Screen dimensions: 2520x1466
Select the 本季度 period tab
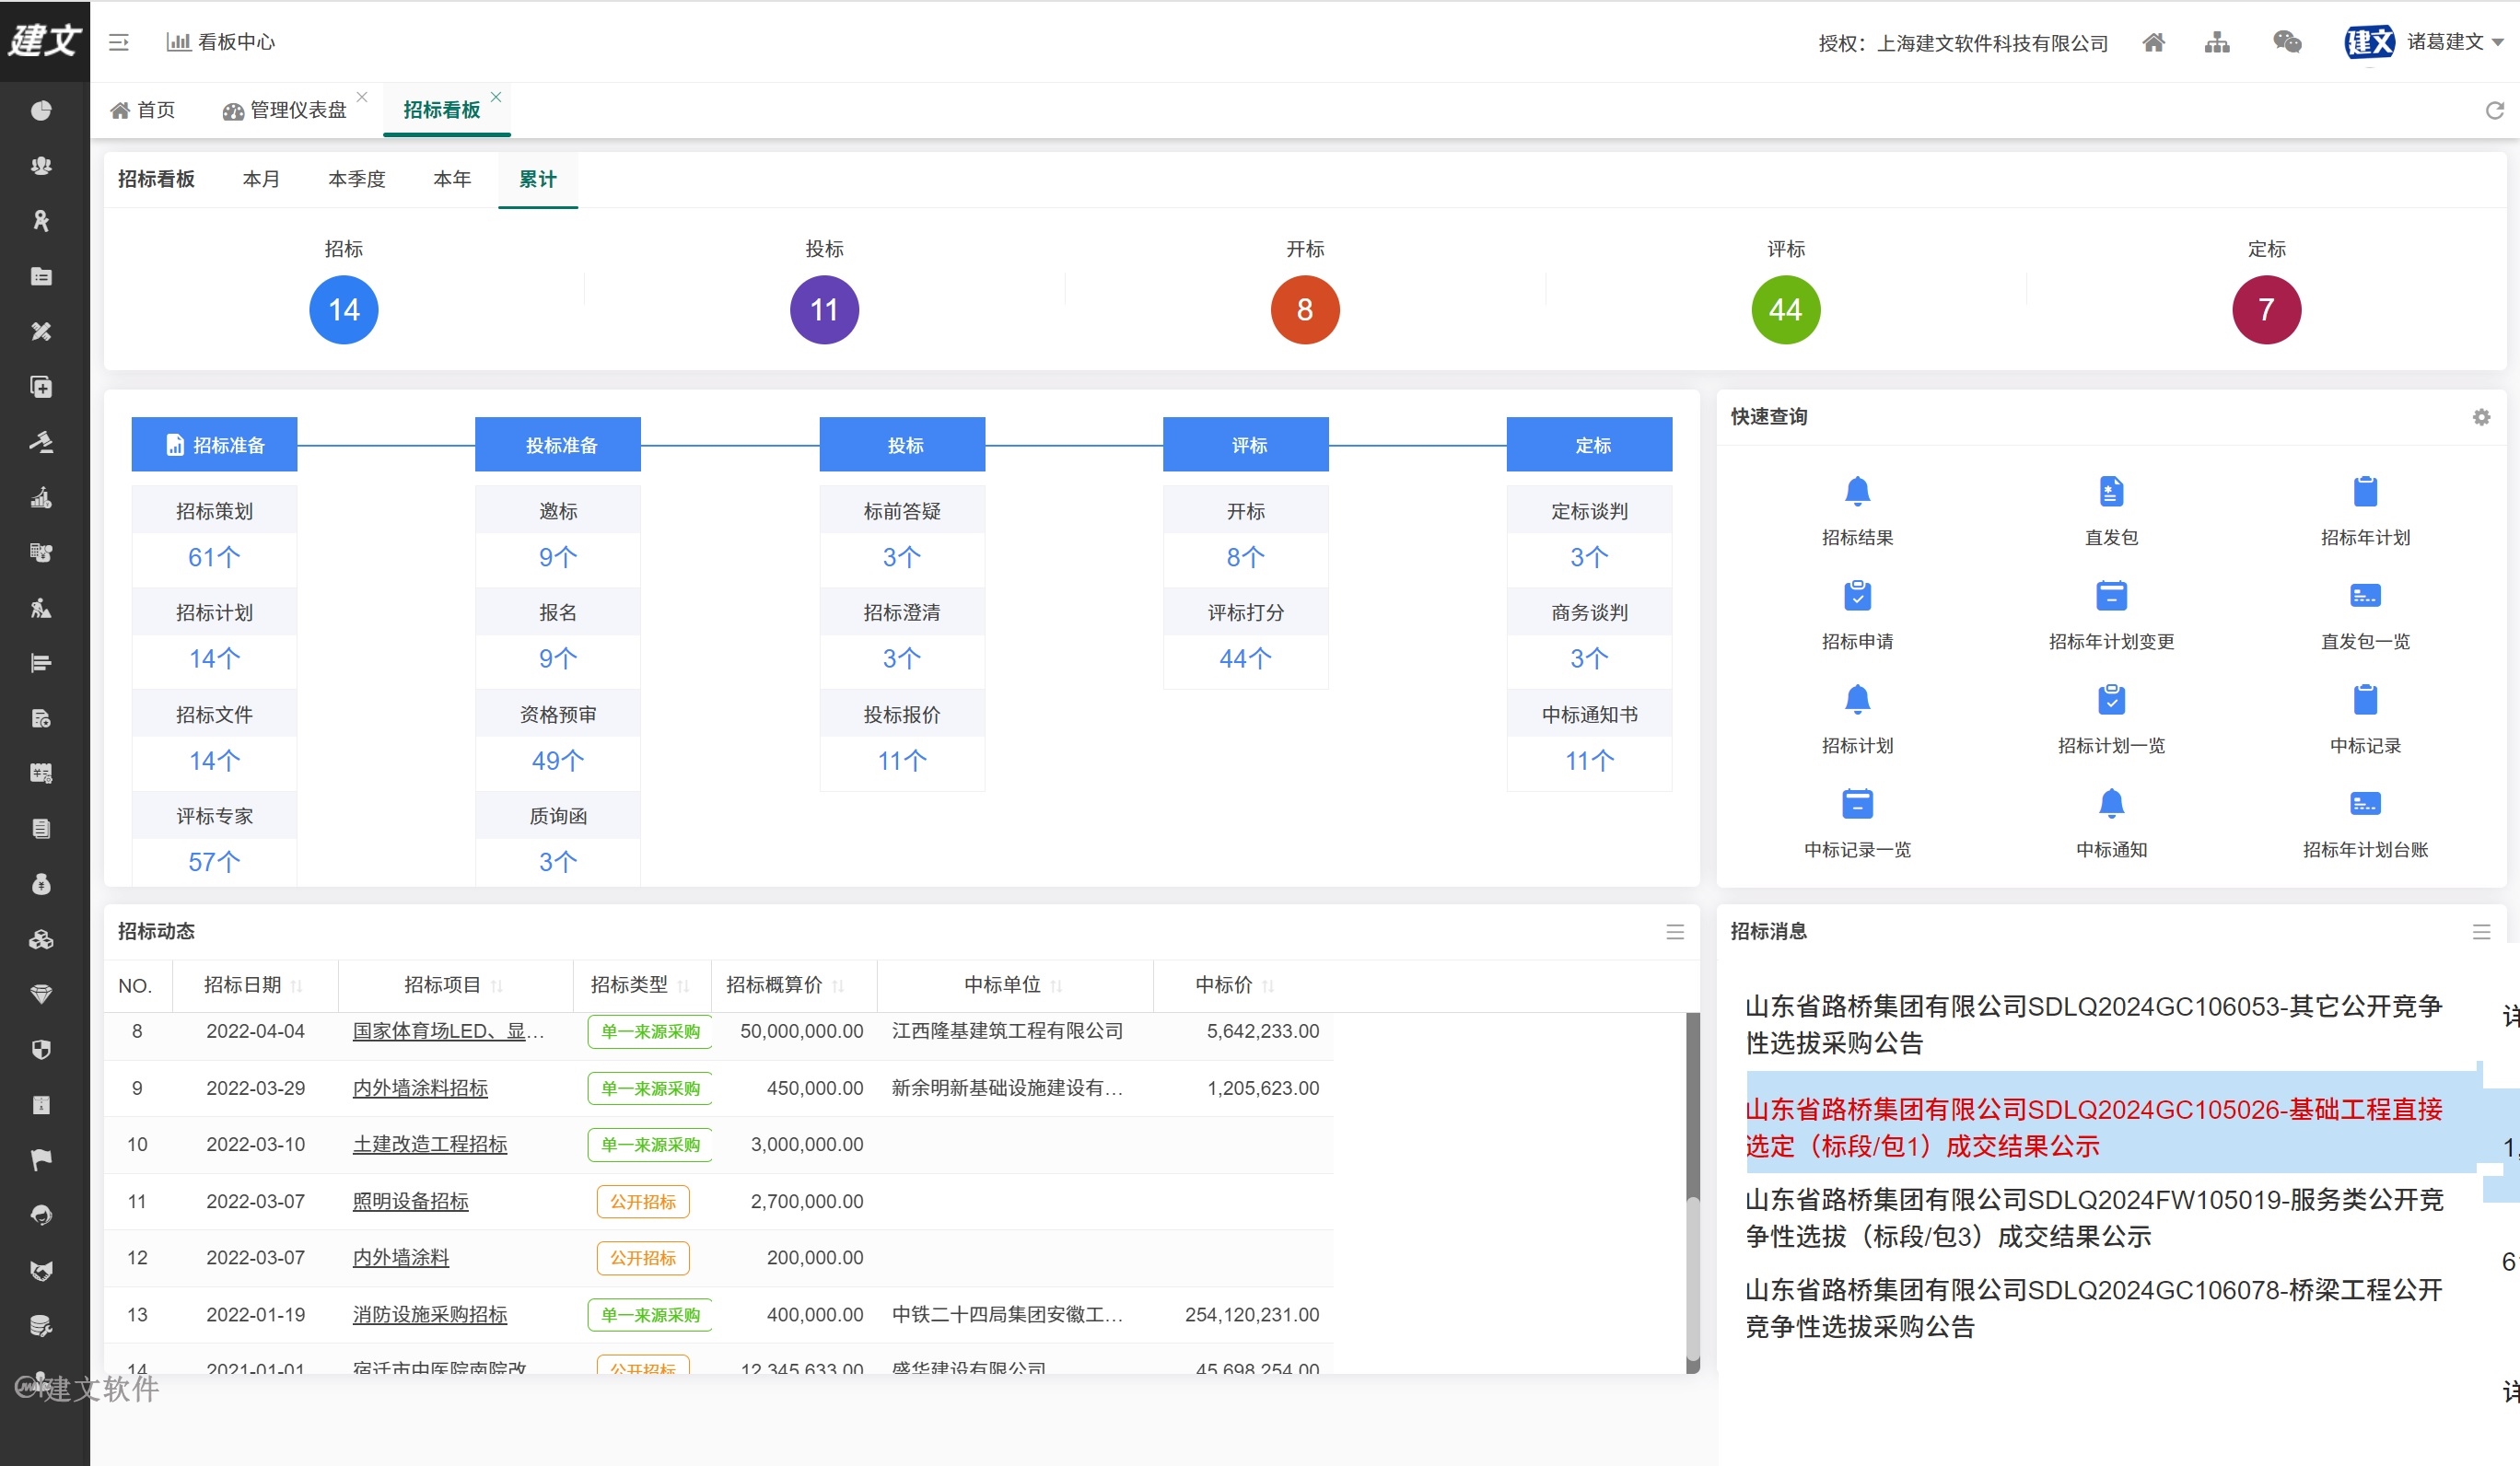(x=357, y=179)
